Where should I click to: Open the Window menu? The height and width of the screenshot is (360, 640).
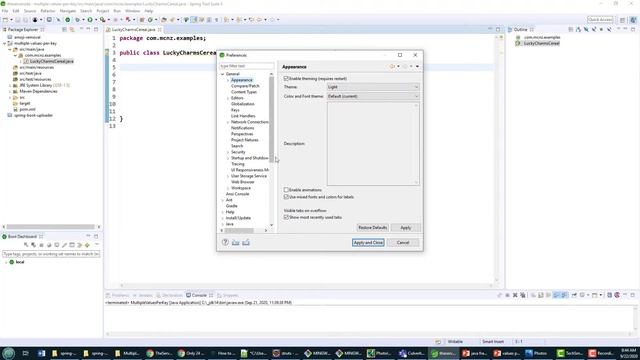132,11
